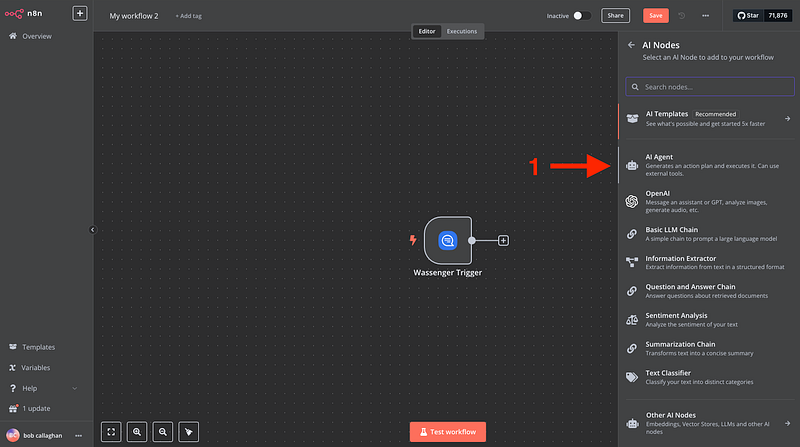Image resolution: width=800 pixels, height=447 pixels.
Task: Click the fit-to-view canvas icon
Action: pyautogui.click(x=112, y=432)
